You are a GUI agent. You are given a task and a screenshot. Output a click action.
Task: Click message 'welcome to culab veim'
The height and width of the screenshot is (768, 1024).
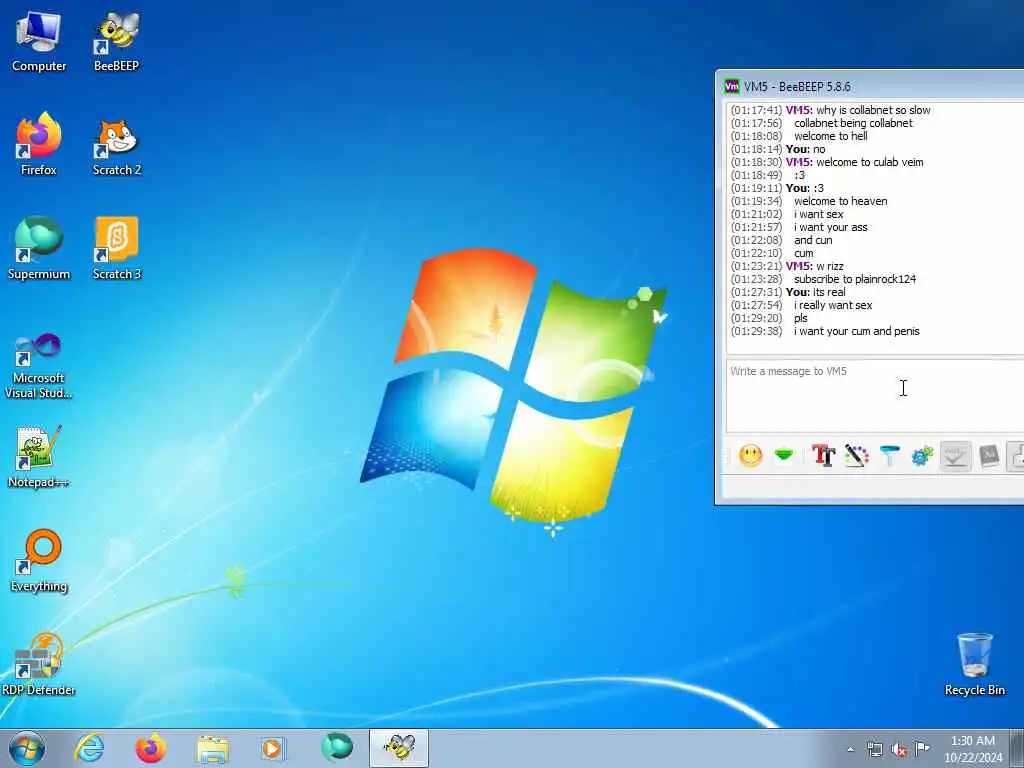tap(869, 162)
